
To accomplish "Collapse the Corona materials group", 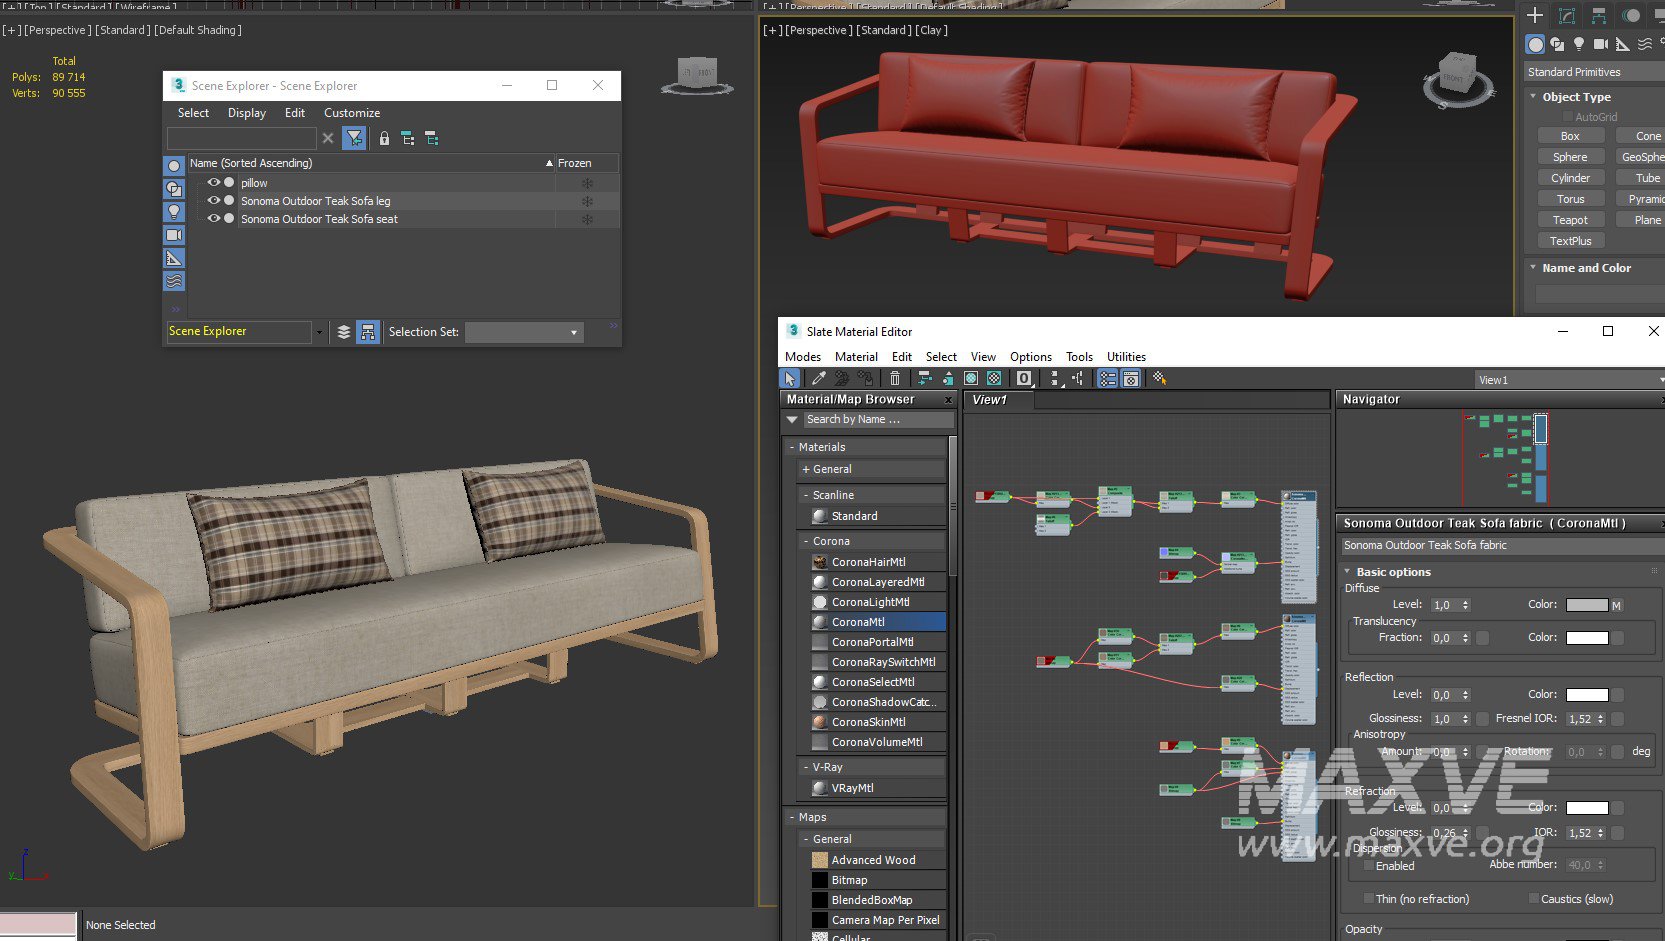I will click(x=806, y=541).
